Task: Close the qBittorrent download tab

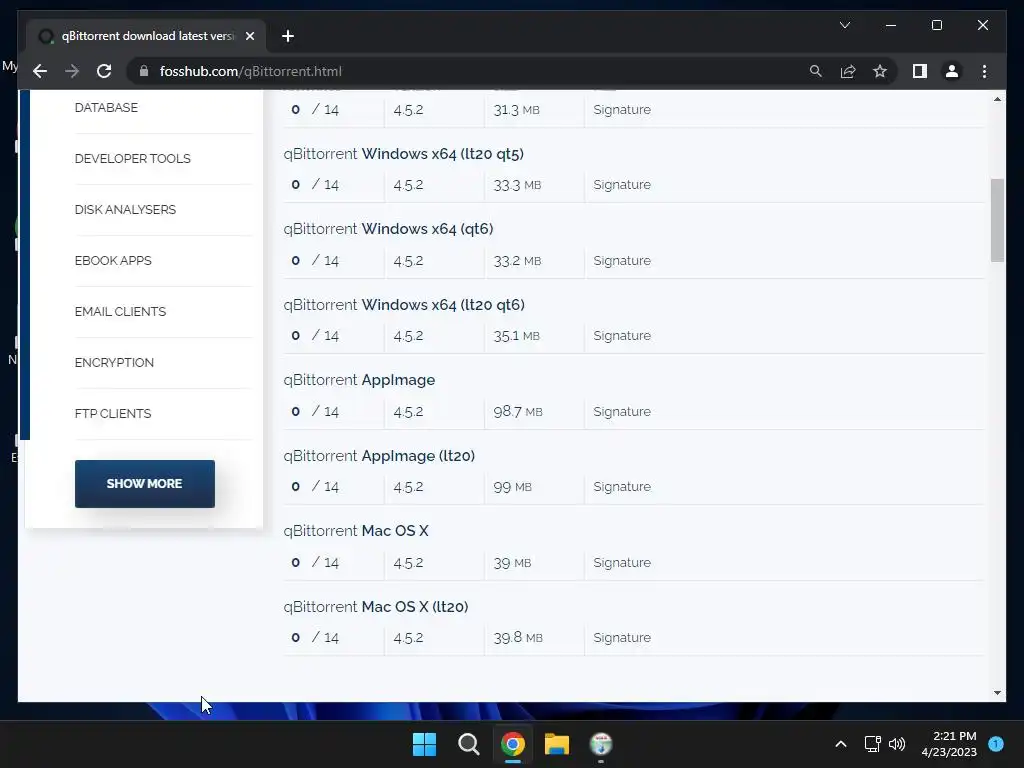Action: coord(249,36)
